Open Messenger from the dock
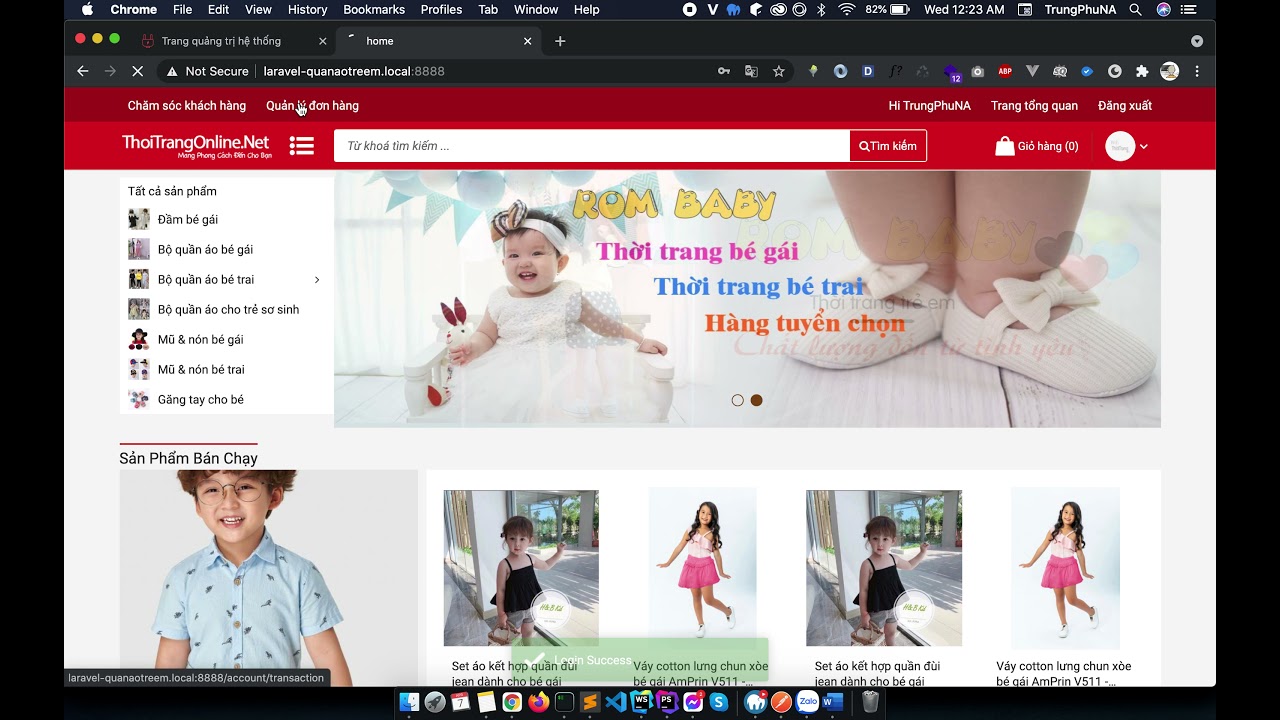Screen dimensions: 1280x720 click(692, 702)
